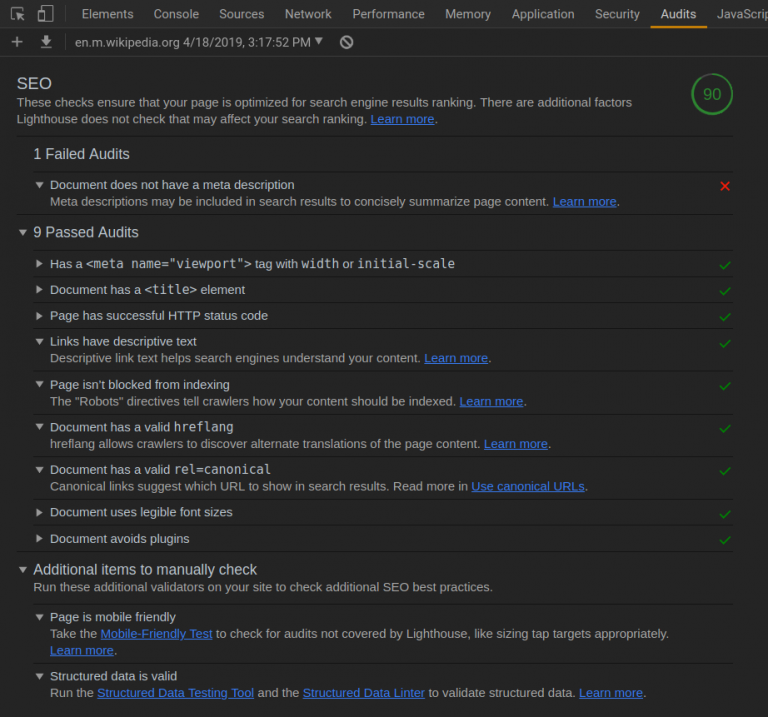The image size is (768, 717).
Task: Click the green check beside Document avoids plugins
Action: click(x=725, y=540)
